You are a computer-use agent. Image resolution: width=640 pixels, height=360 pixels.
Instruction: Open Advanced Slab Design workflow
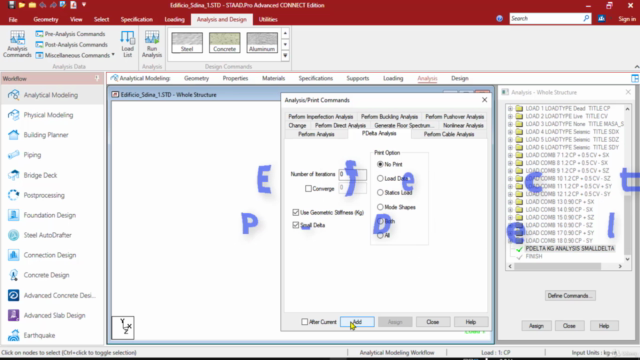pos(54,315)
